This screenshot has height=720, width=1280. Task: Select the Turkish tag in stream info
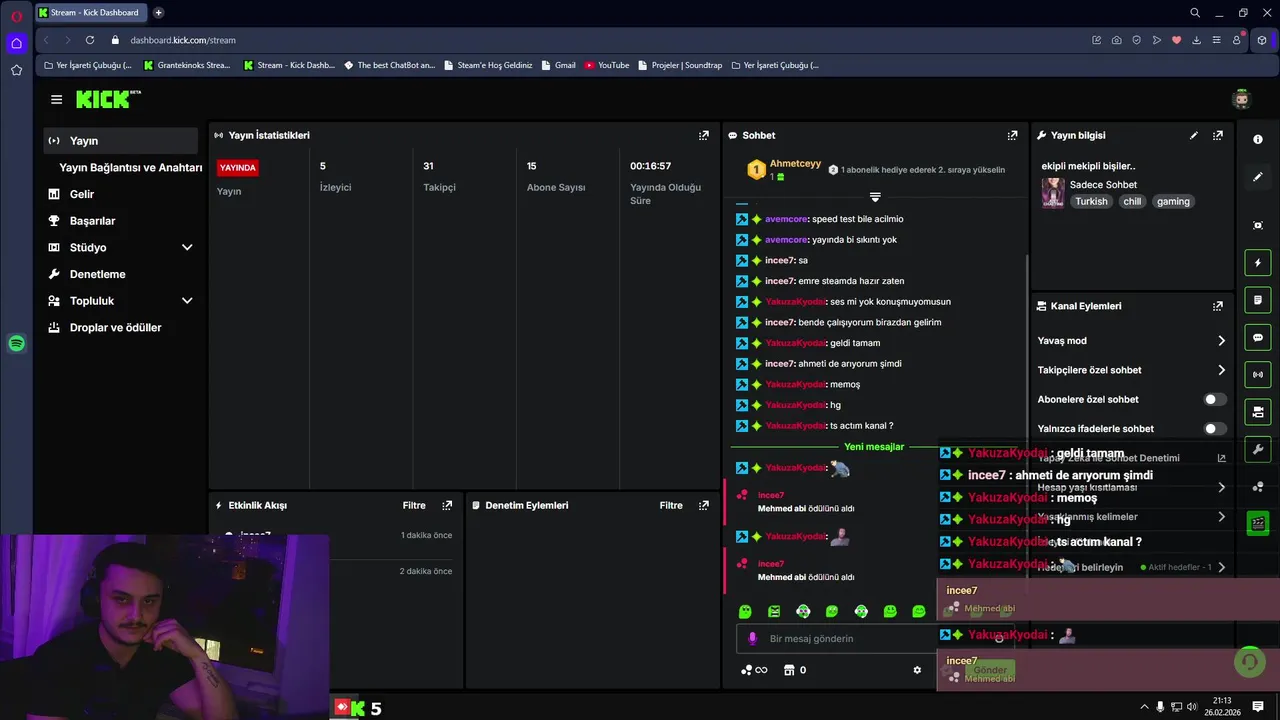(1091, 201)
